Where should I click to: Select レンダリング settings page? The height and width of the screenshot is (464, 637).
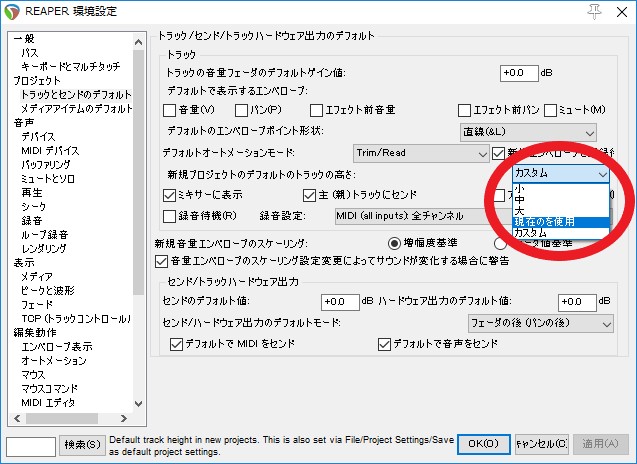coord(44,248)
